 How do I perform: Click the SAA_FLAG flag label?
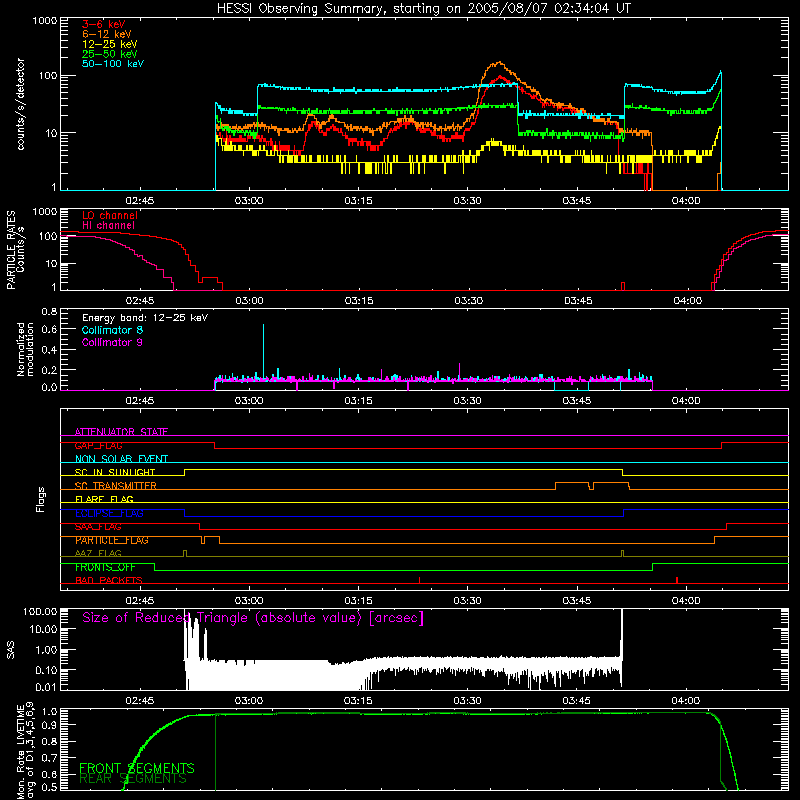point(98,527)
